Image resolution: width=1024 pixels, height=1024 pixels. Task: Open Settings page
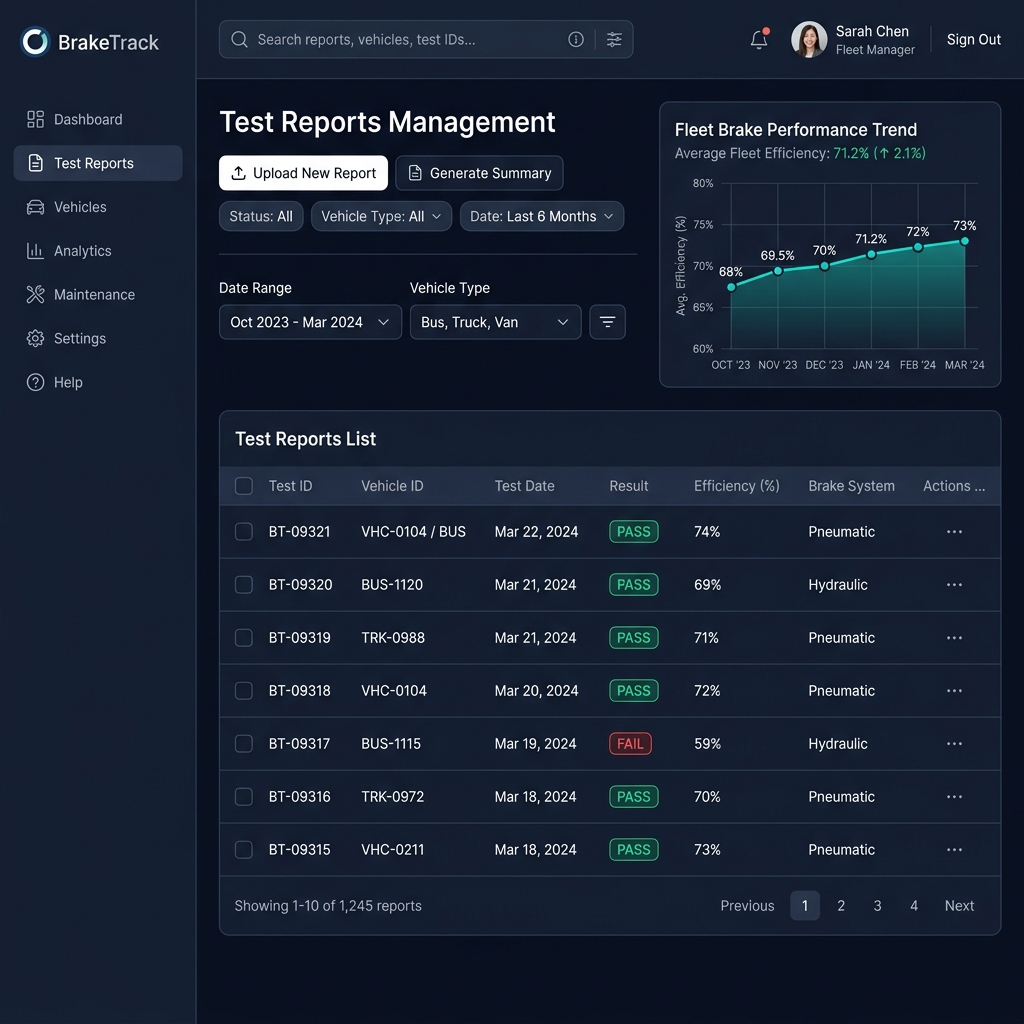coord(98,338)
